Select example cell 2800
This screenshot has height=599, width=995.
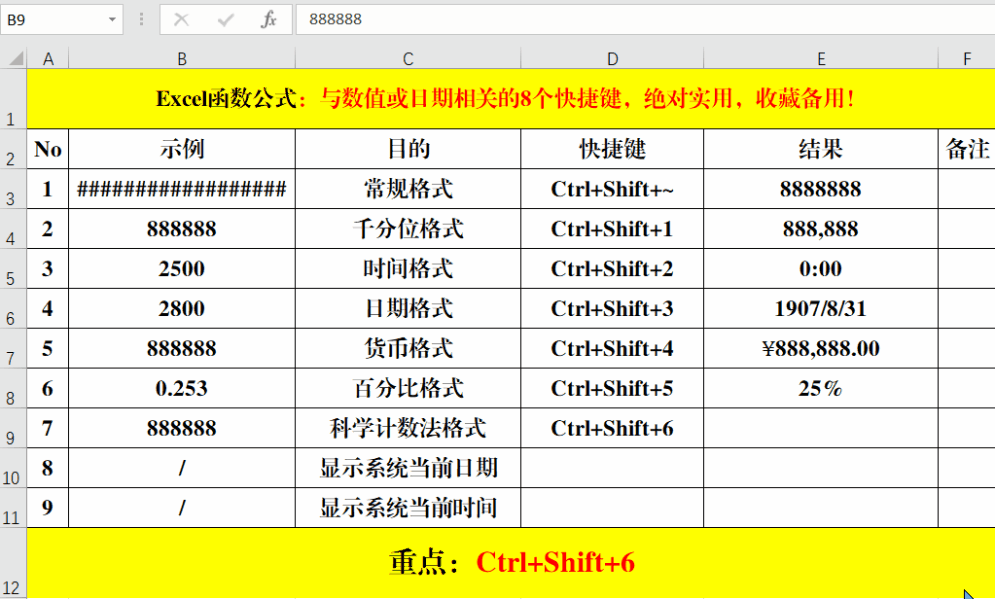point(182,308)
